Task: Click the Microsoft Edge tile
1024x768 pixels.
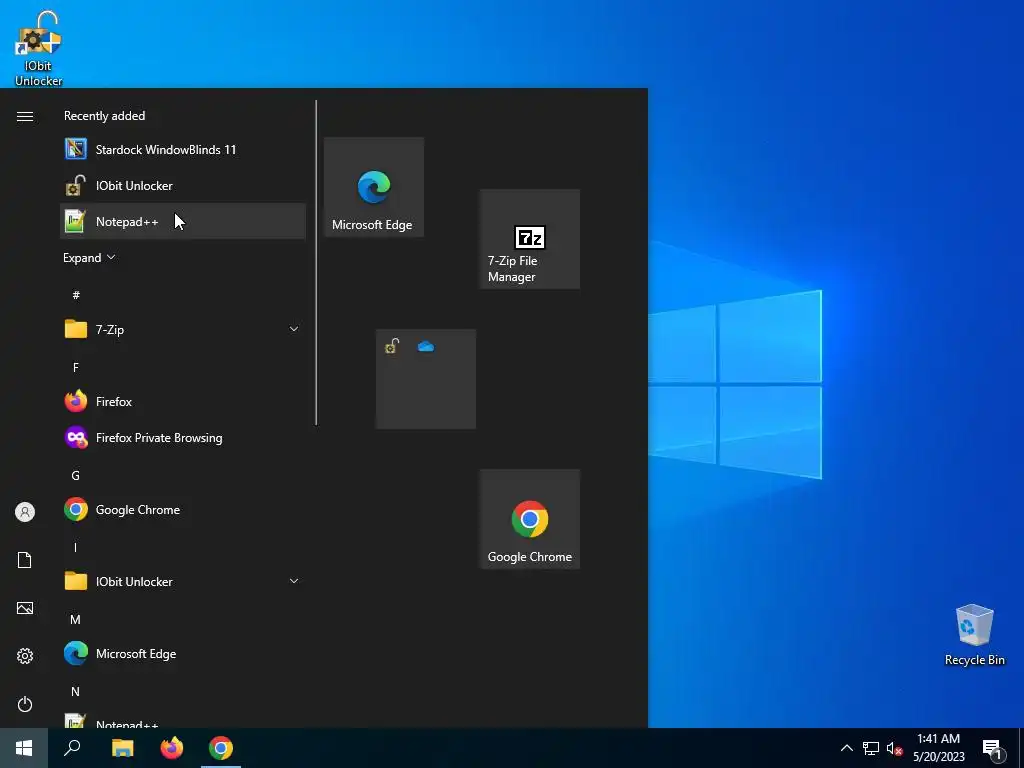Action: (x=374, y=187)
